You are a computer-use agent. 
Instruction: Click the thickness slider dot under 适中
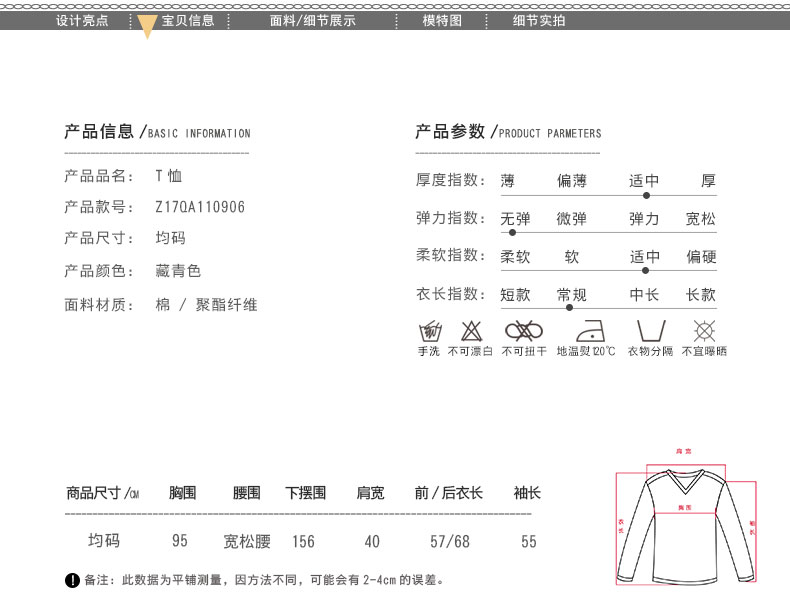pyautogui.click(x=646, y=195)
